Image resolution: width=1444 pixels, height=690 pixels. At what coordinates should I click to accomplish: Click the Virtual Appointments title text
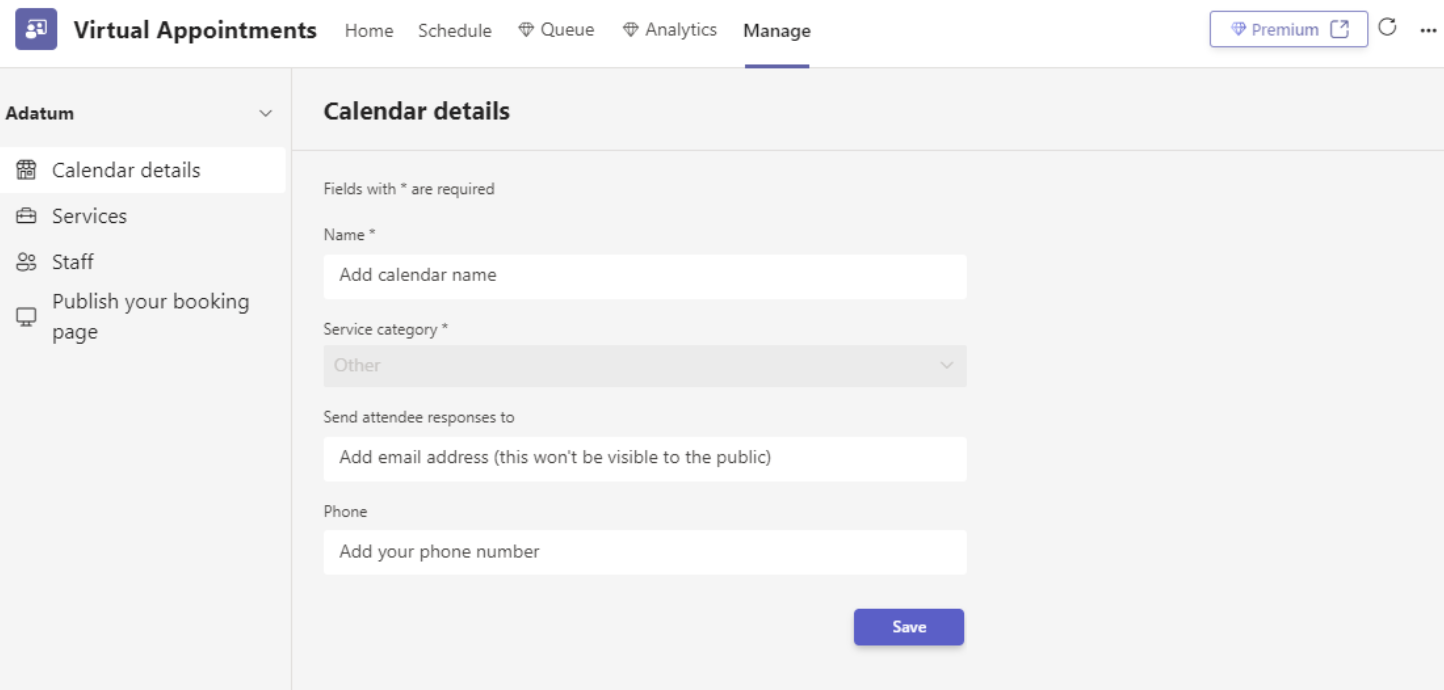[195, 30]
